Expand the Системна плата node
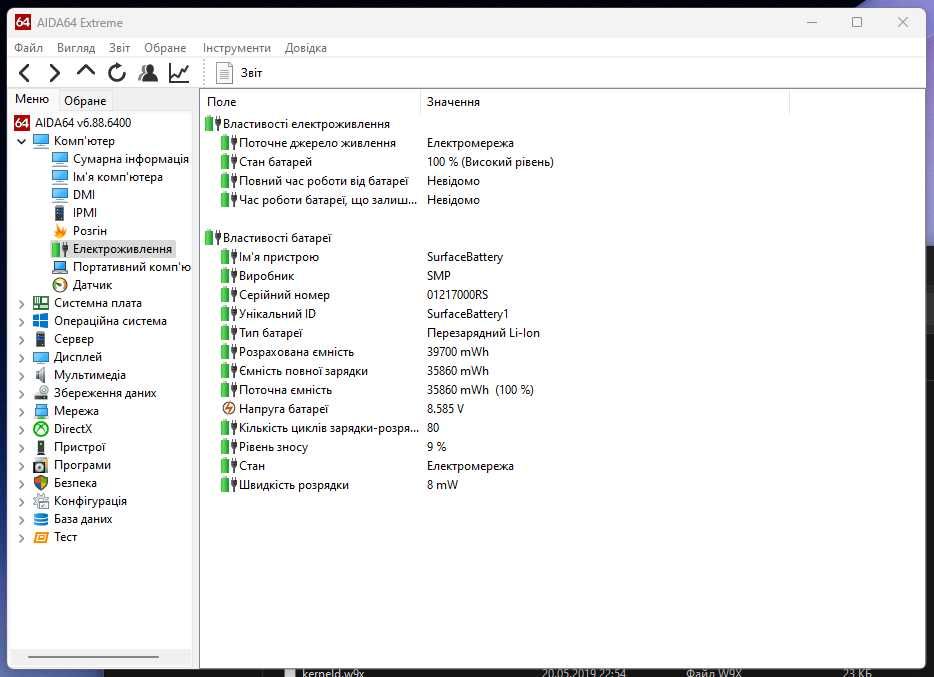 tap(21, 304)
